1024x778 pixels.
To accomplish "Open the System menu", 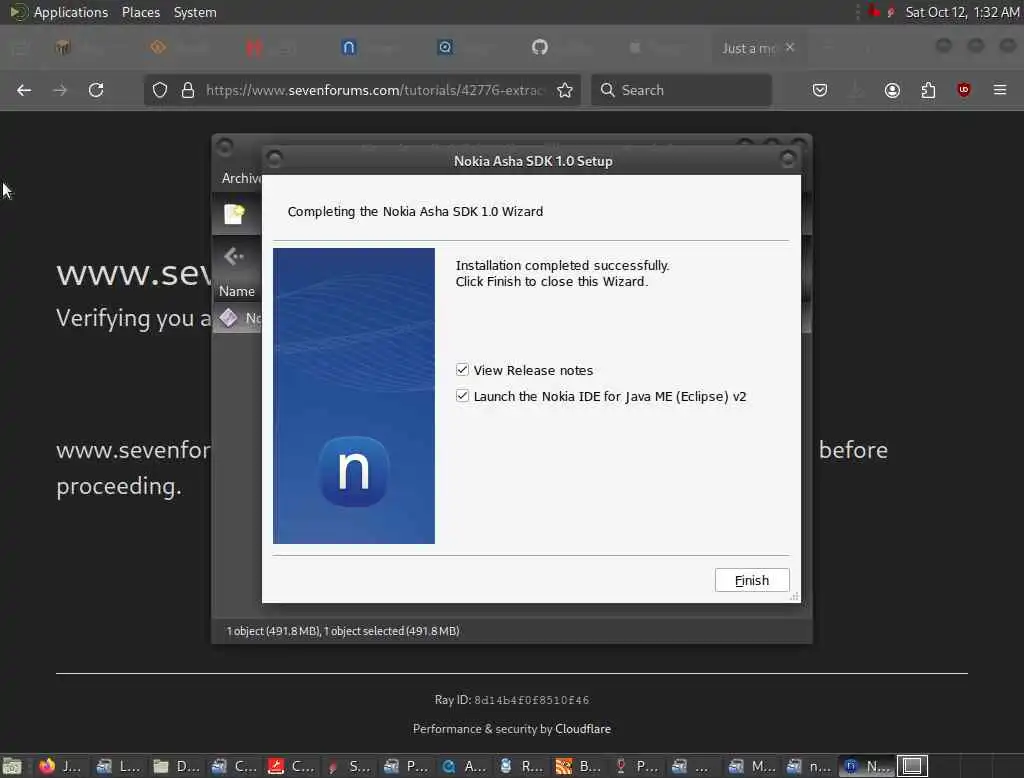I will 195,12.
